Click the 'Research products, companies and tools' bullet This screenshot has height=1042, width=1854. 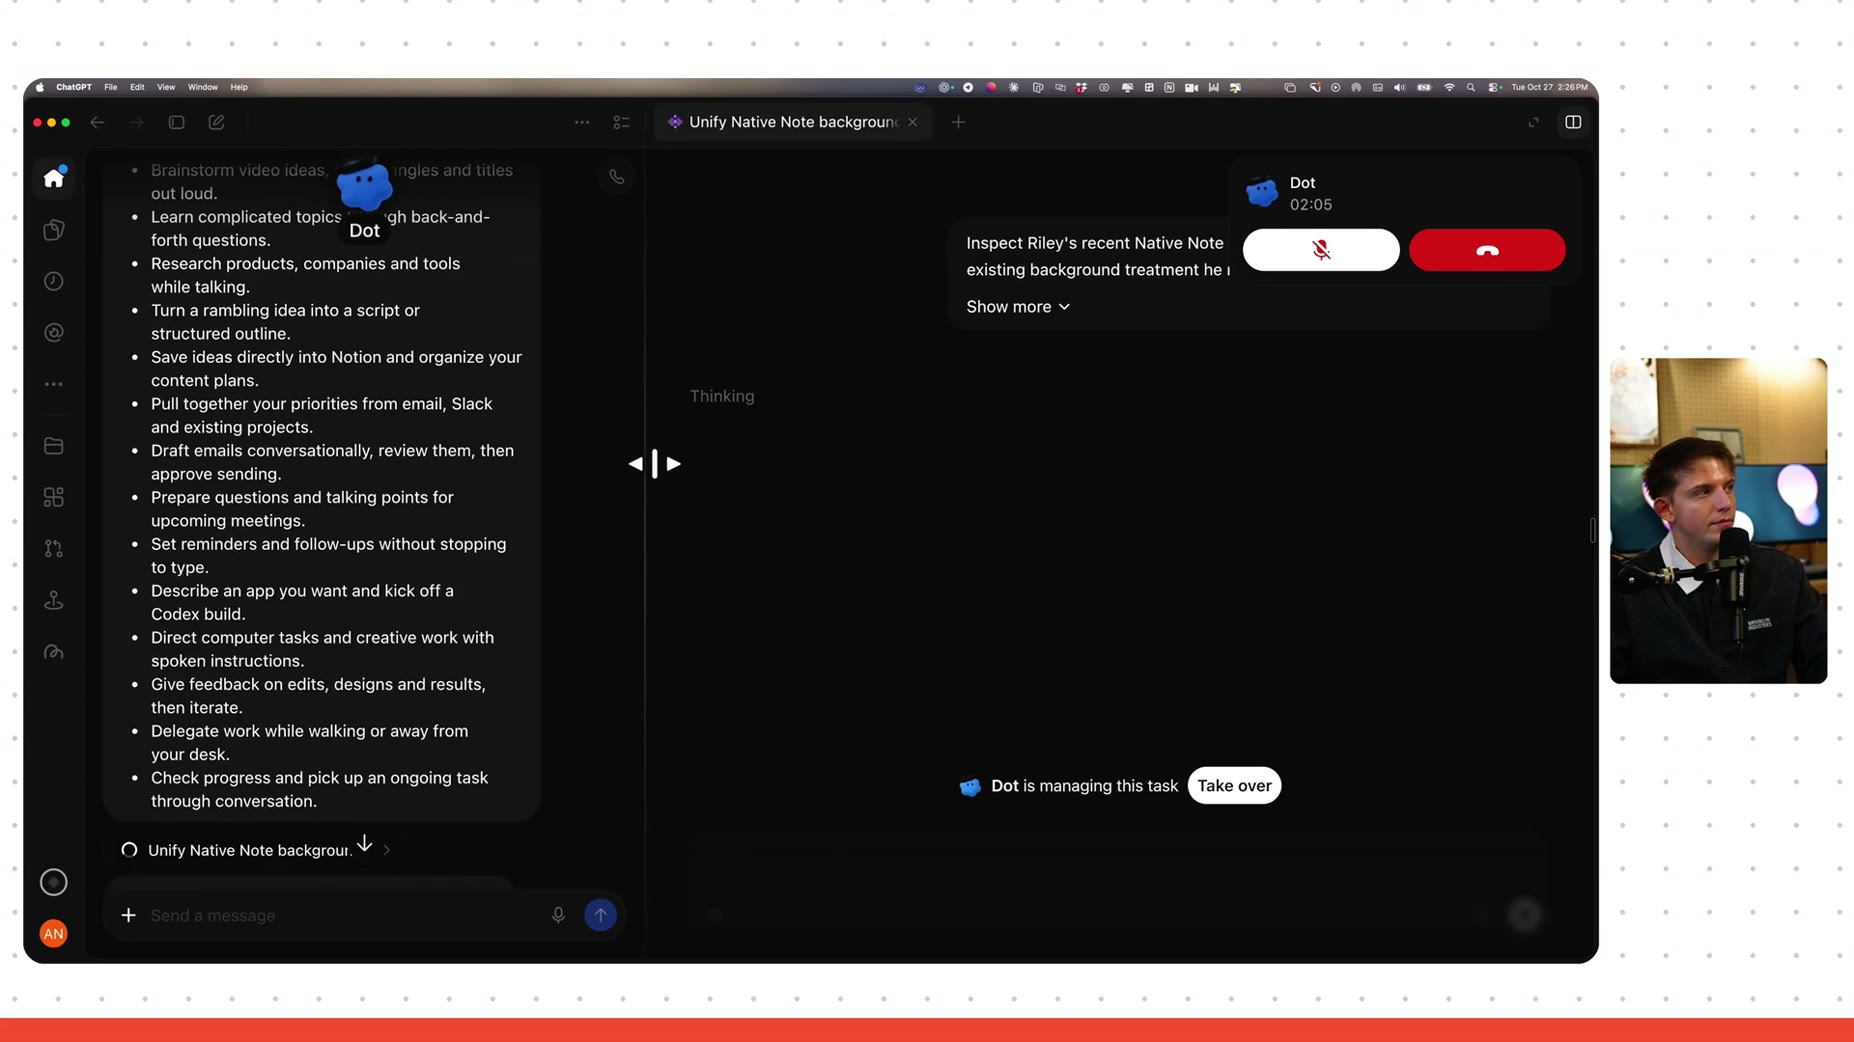coord(305,275)
